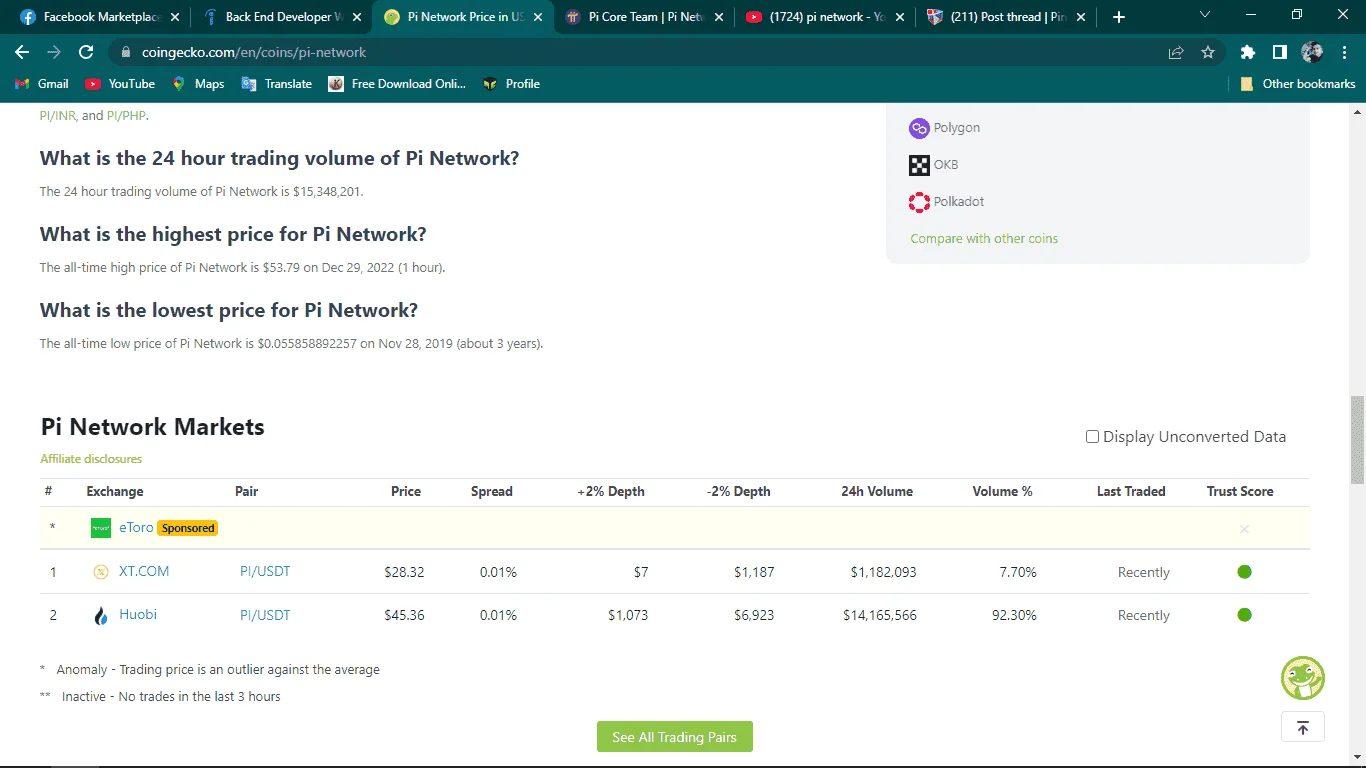Click the XT.COM exchange logo
Viewport: 1366px width, 768px height.
(x=100, y=572)
